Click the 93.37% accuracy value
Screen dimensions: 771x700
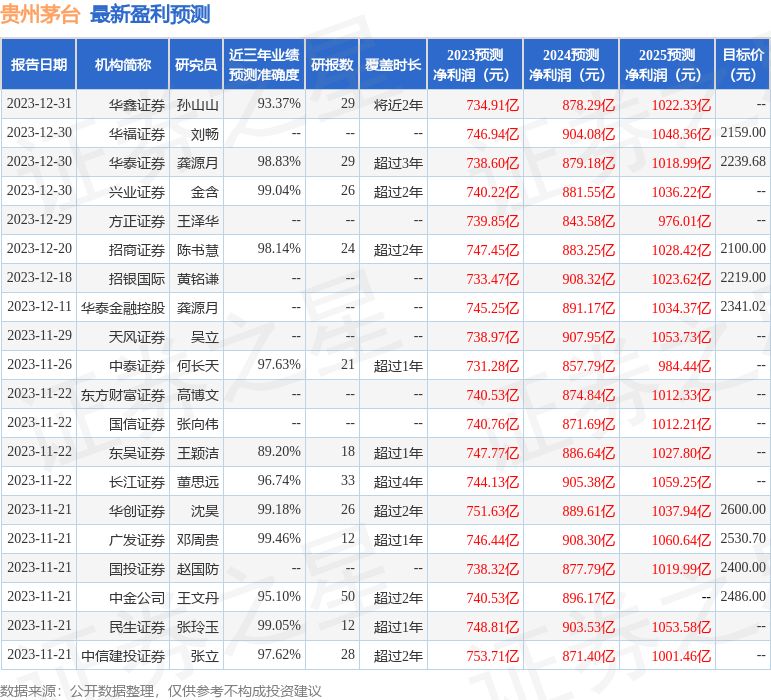click(279, 104)
